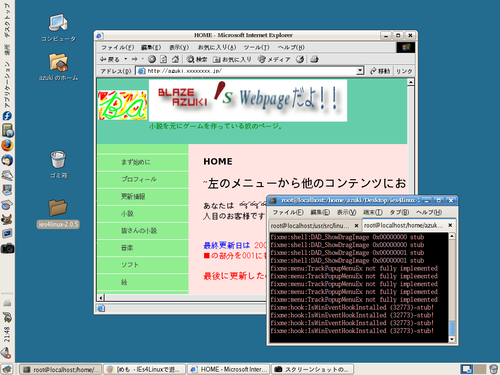
Task: Click the taskbar button root@localhost:/home/...
Action: pos(60,369)
